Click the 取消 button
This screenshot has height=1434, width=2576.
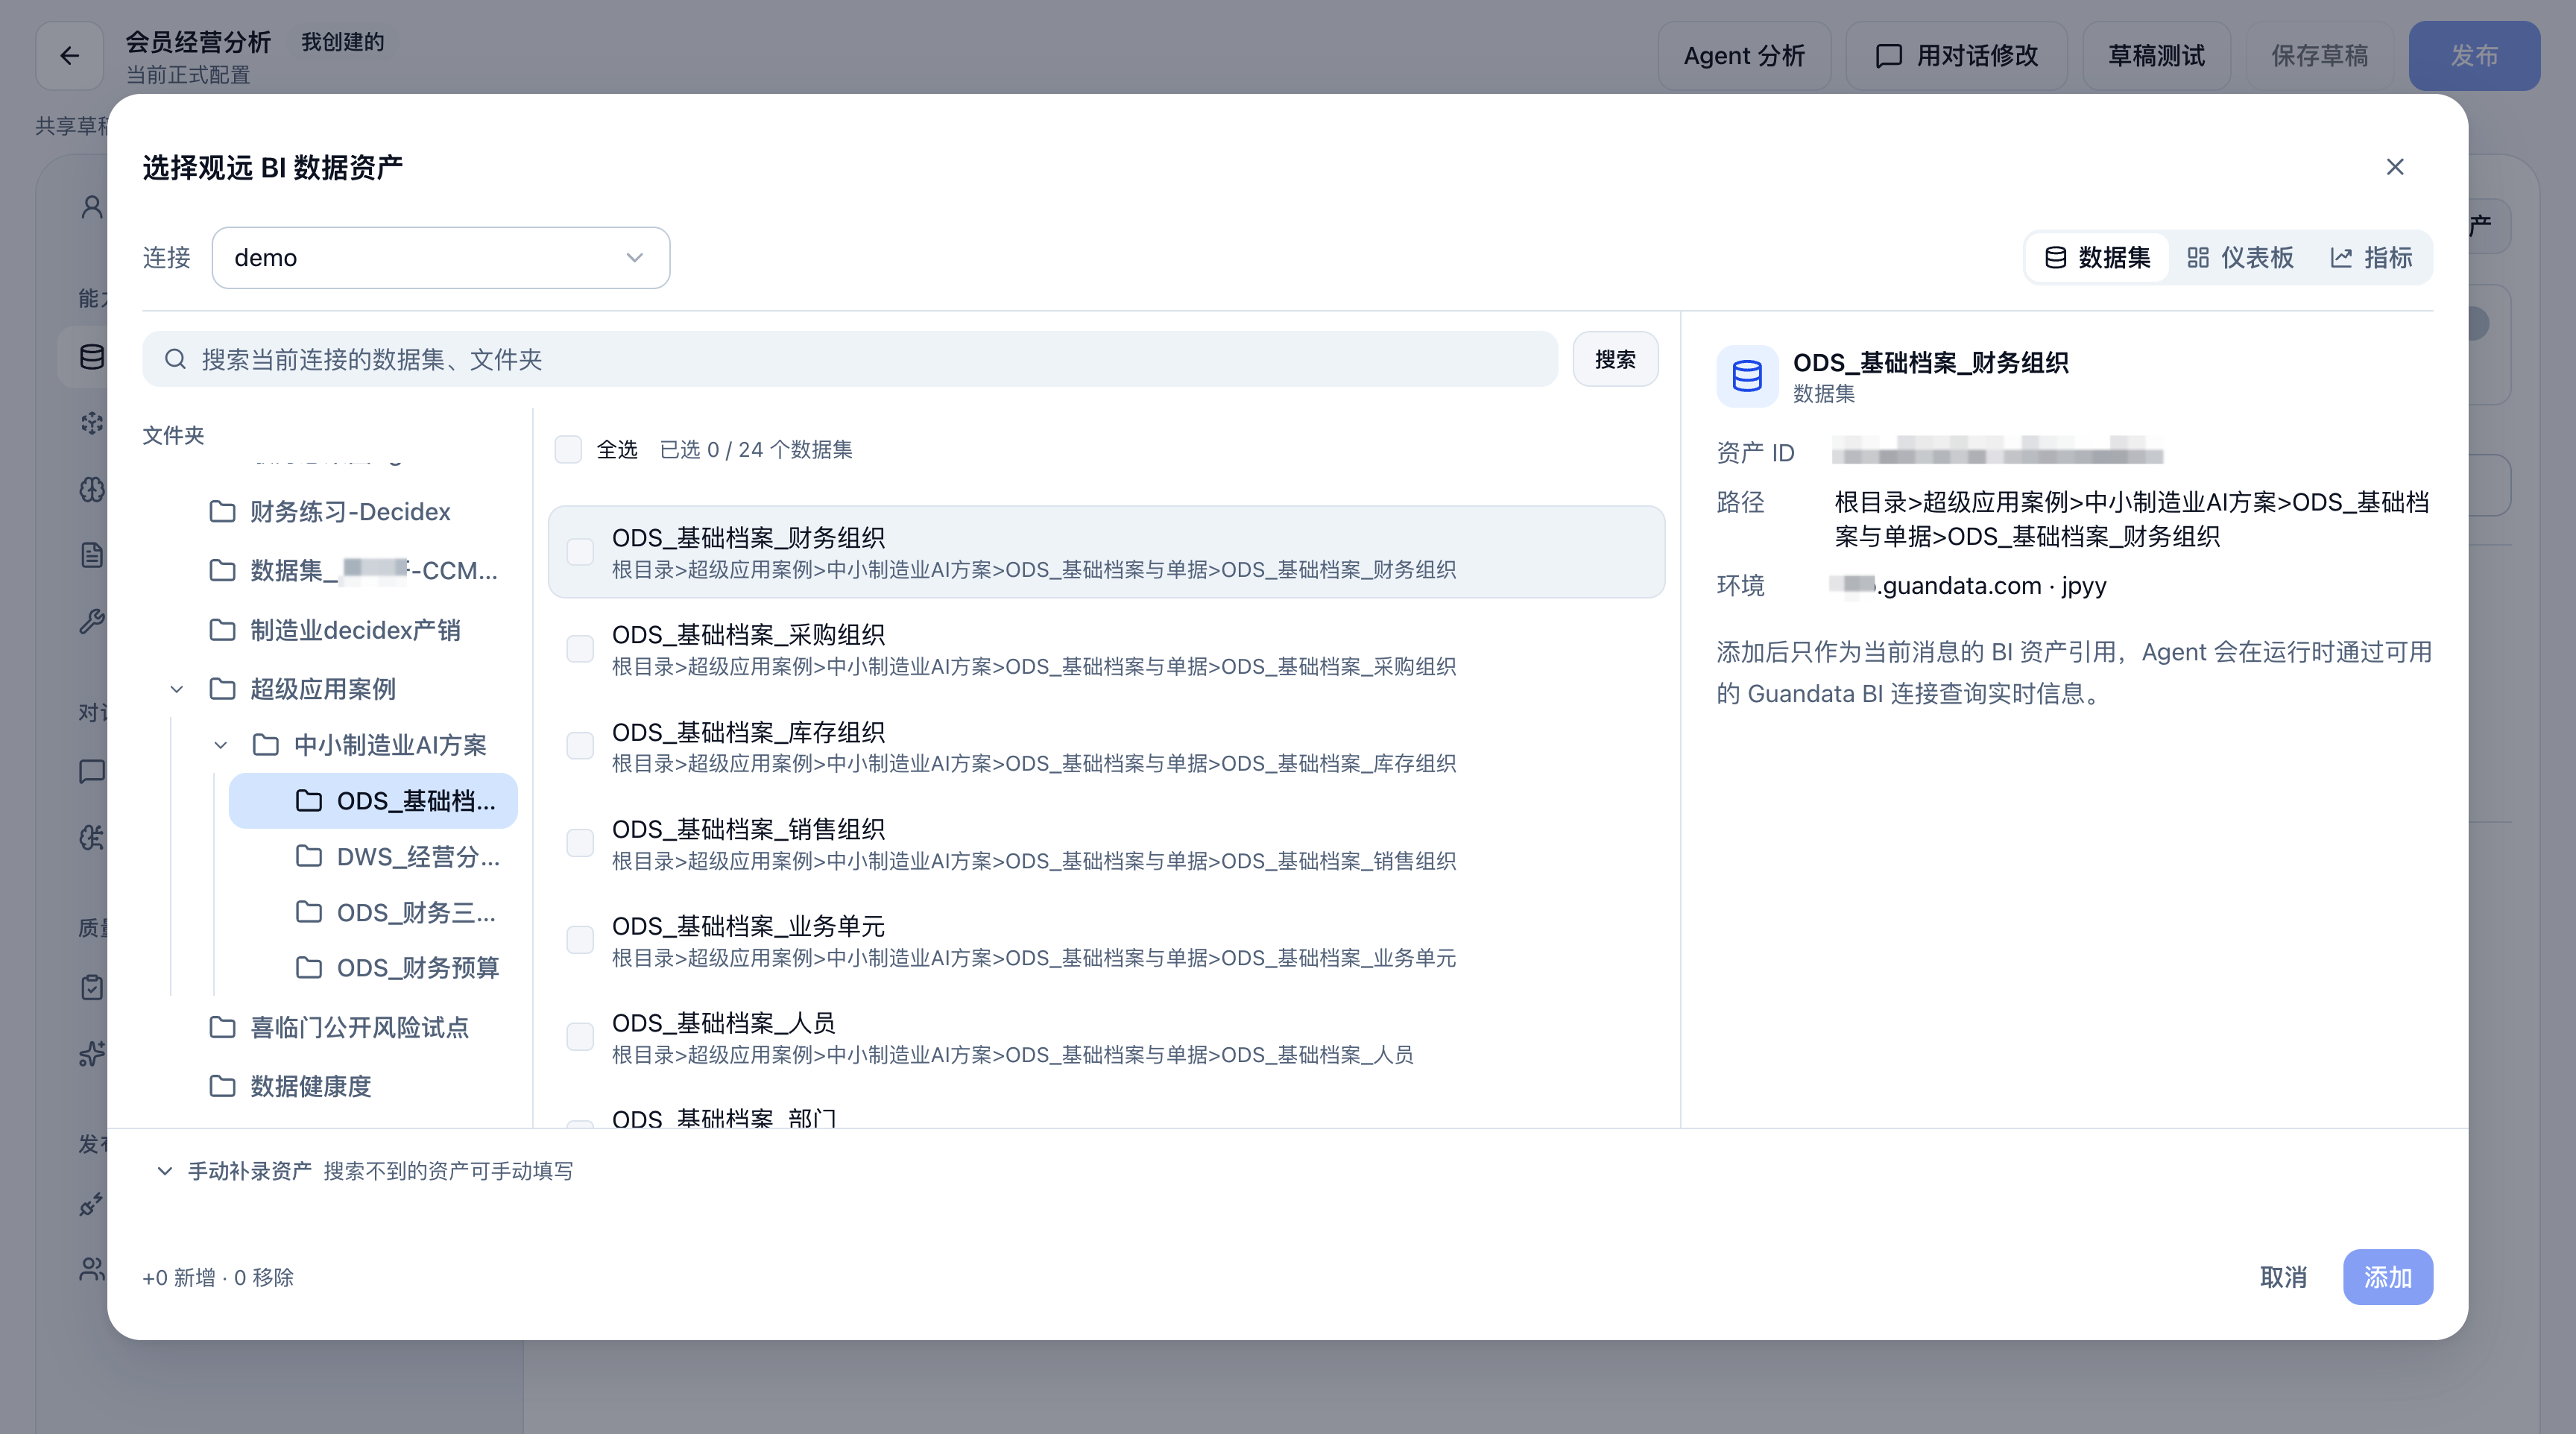pos(2283,1277)
